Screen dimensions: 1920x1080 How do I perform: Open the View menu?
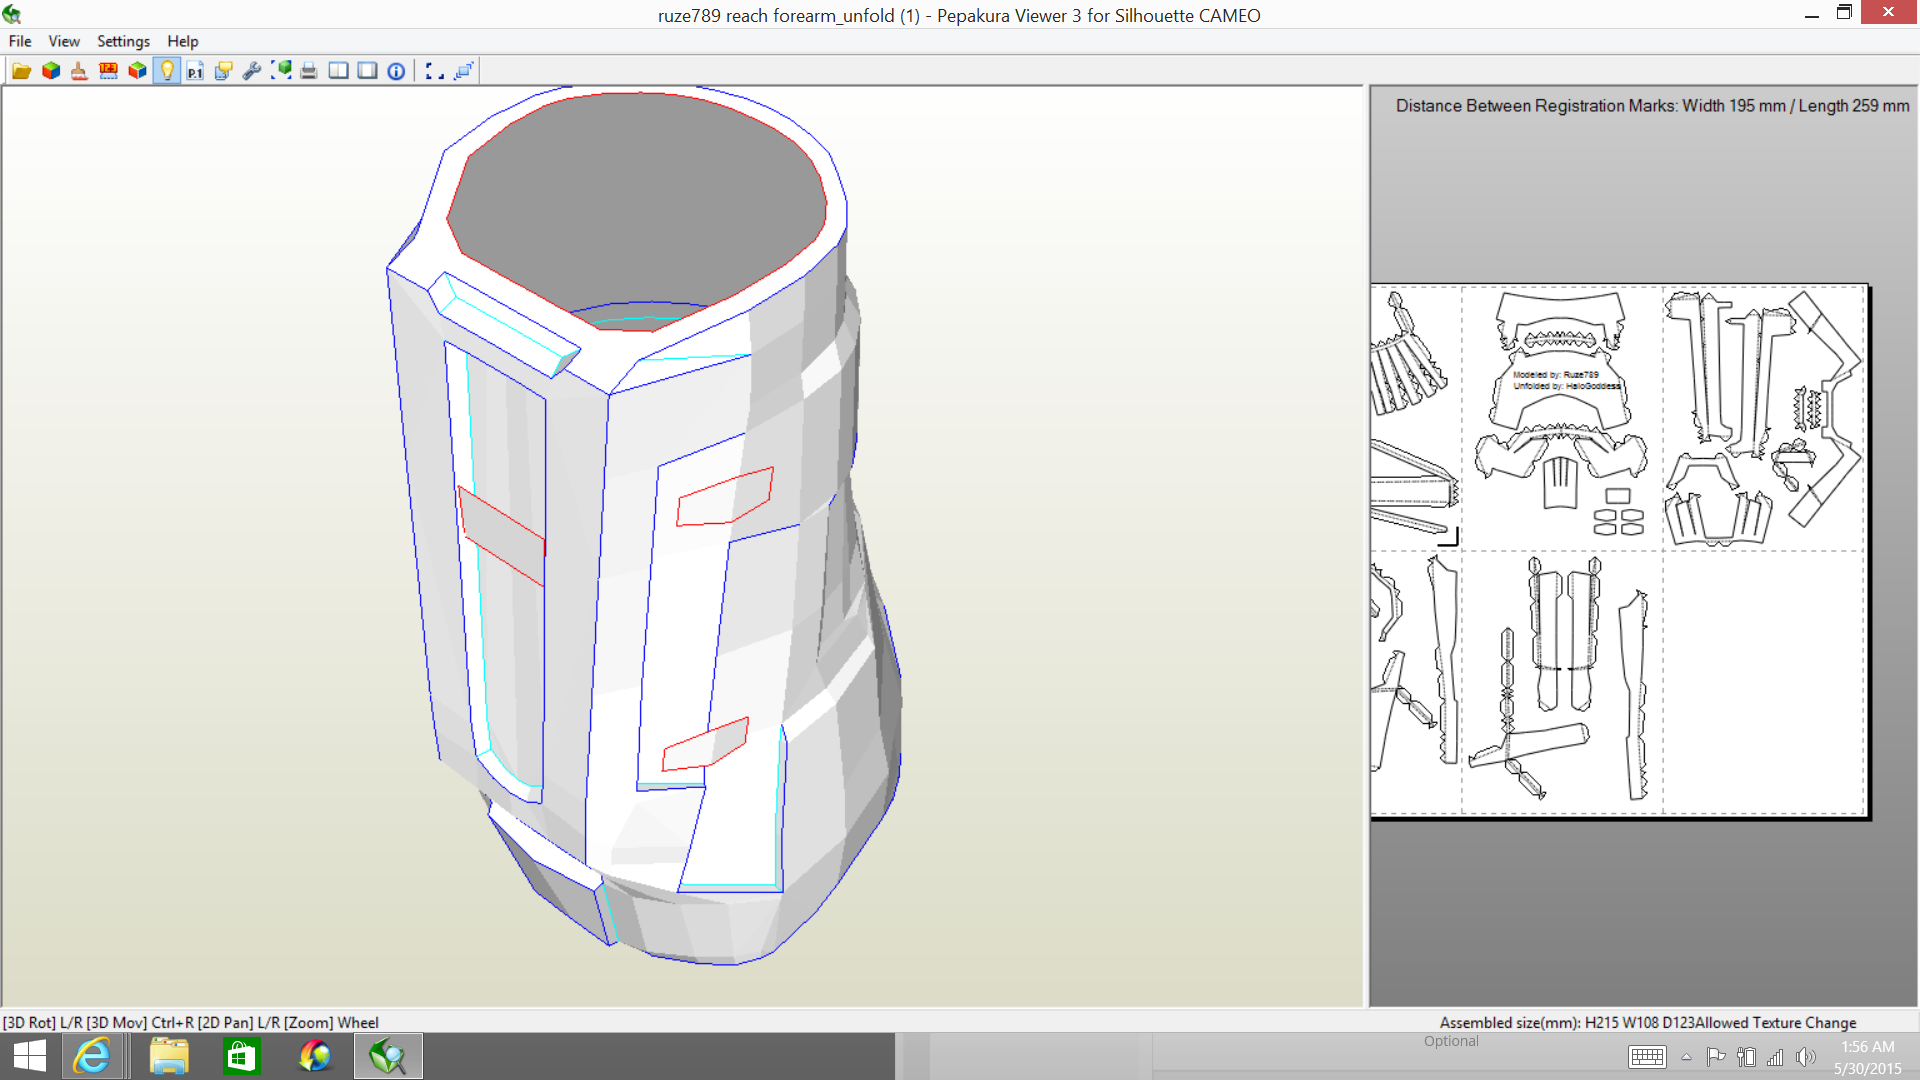(64, 41)
